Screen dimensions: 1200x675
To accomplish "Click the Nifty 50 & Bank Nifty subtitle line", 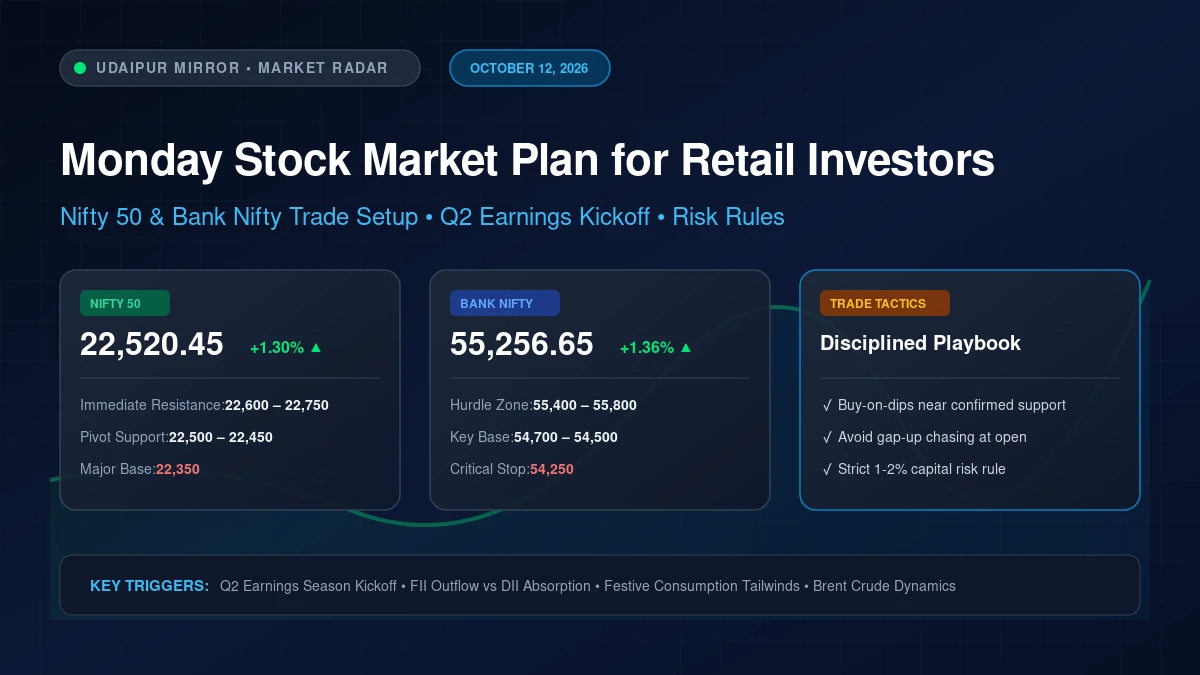I will point(422,217).
